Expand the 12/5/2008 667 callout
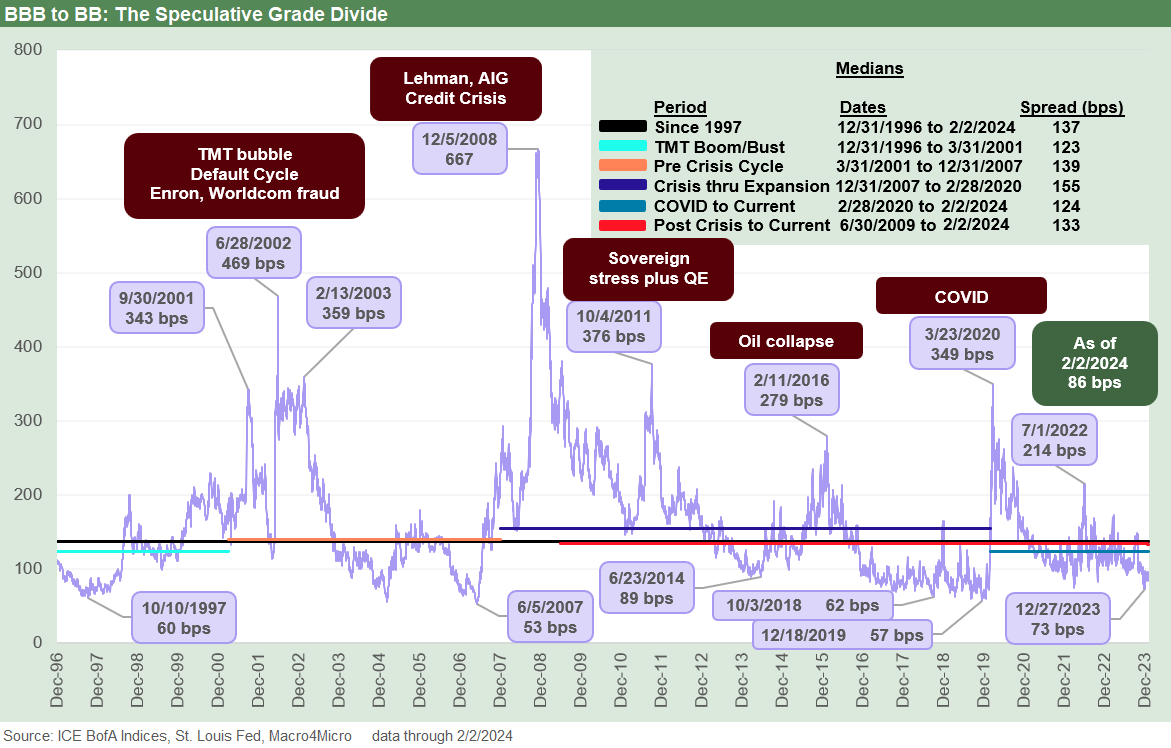This screenshot has width=1171, height=748. click(x=459, y=148)
